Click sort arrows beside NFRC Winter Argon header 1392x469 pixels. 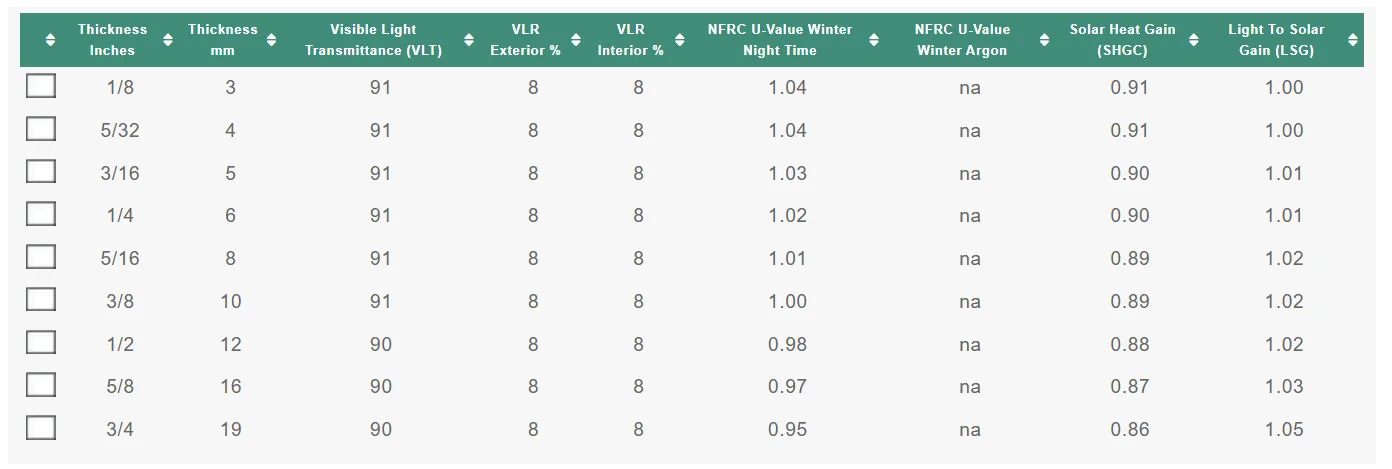1045,40
